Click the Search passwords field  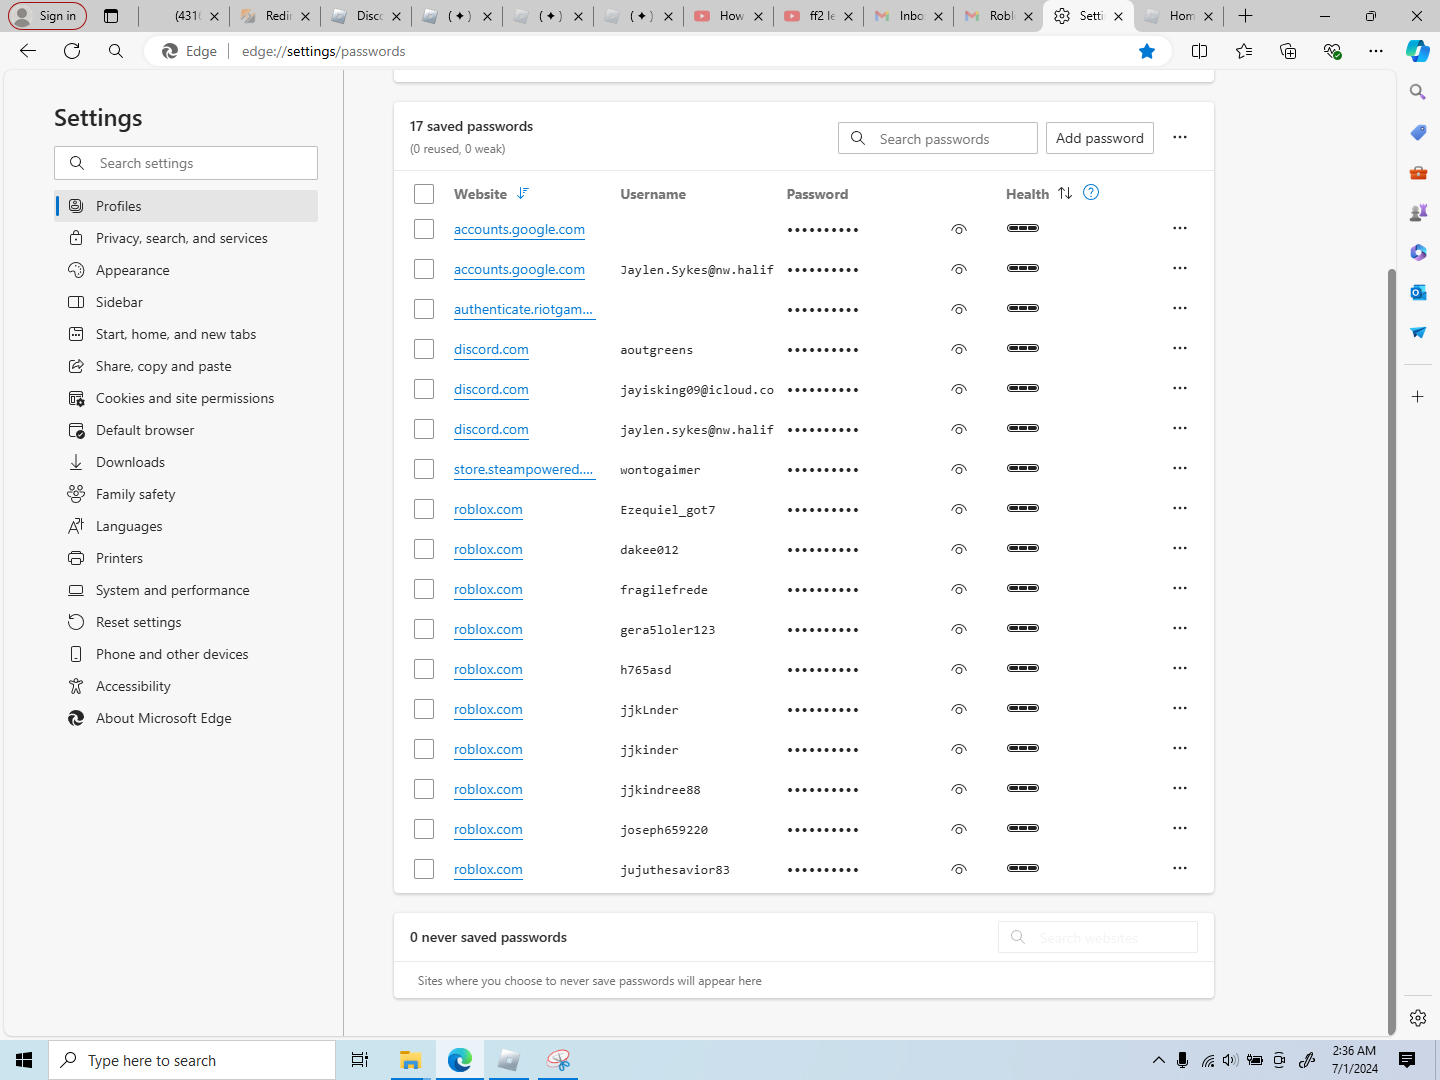click(x=938, y=138)
